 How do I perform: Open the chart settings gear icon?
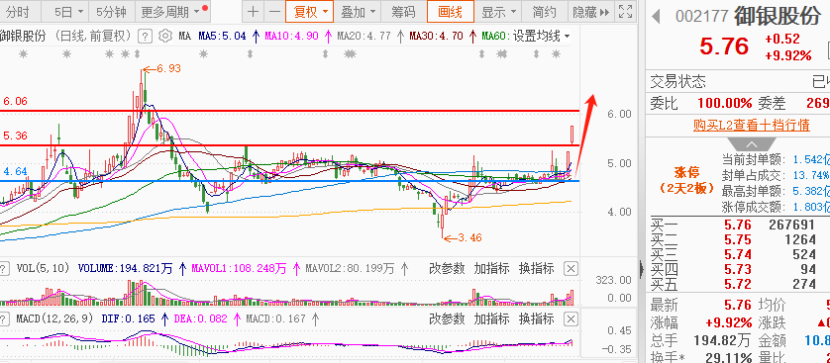pyautogui.click(x=165, y=36)
